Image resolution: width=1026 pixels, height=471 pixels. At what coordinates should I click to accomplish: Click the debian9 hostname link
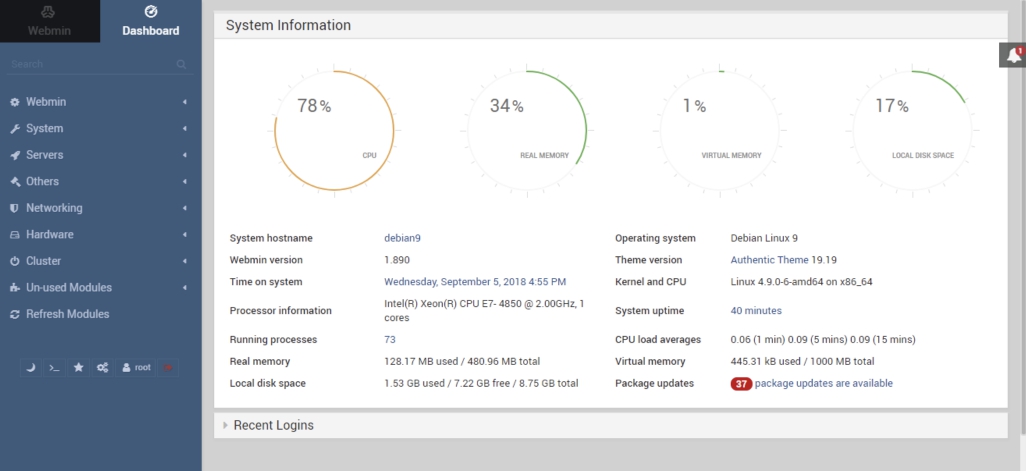pos(402,238)
